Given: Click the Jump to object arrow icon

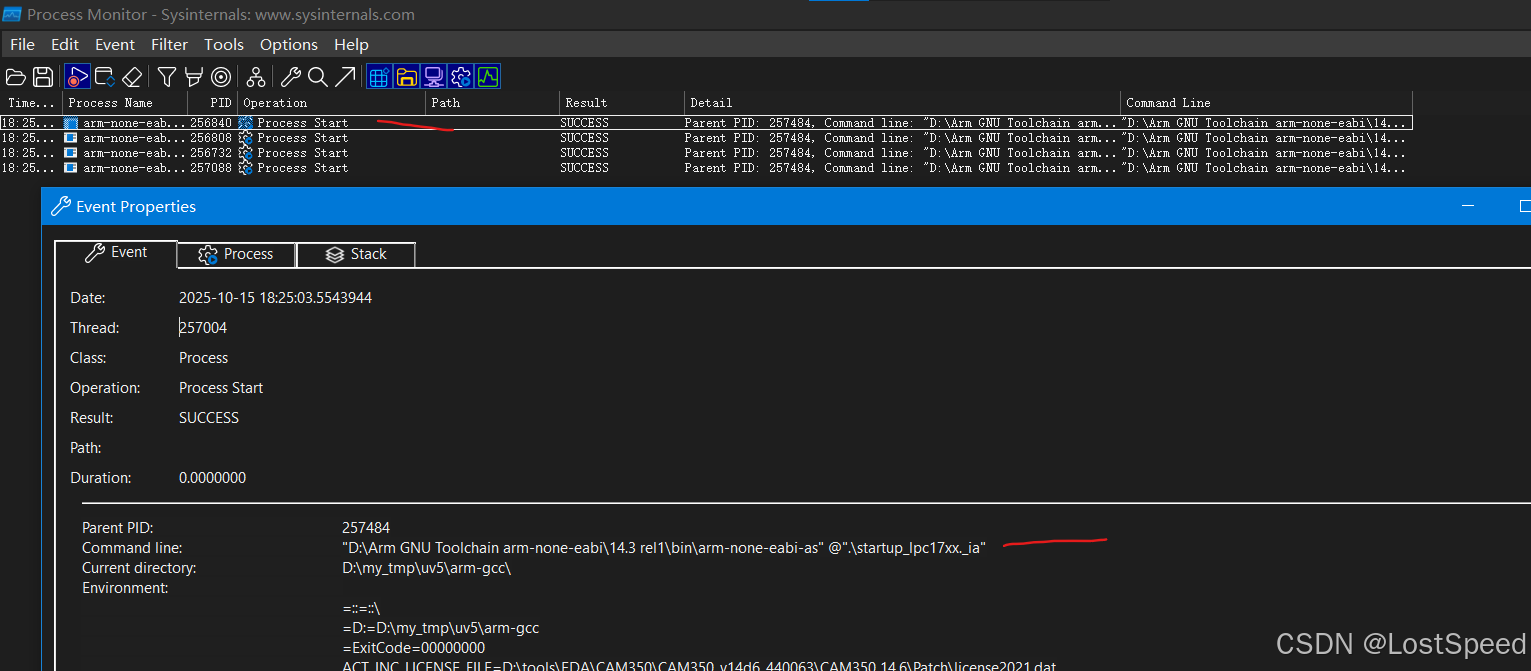Looking at the screenshot, I should (x=345, y=77).
